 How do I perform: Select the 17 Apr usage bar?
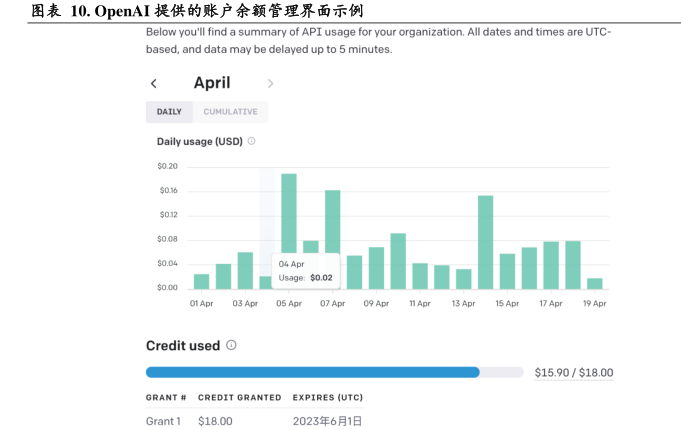(x=551, y=265)
